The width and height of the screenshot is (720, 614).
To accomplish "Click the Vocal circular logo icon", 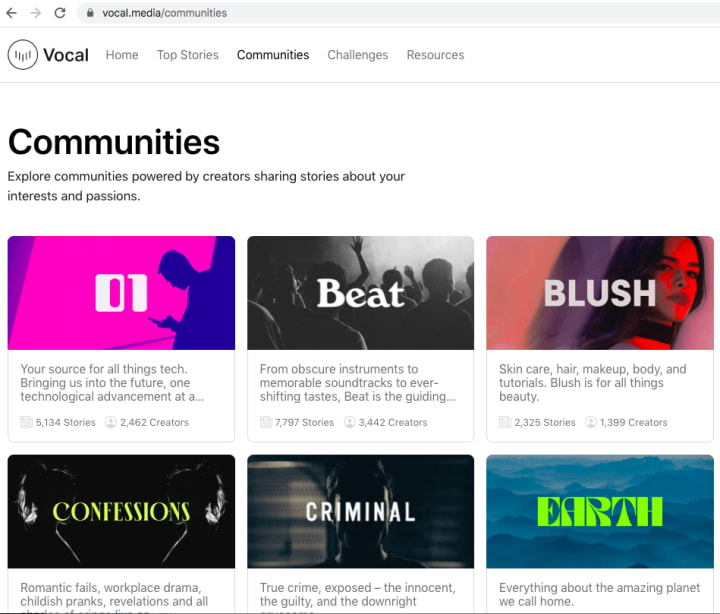I will tap(22, 55).
